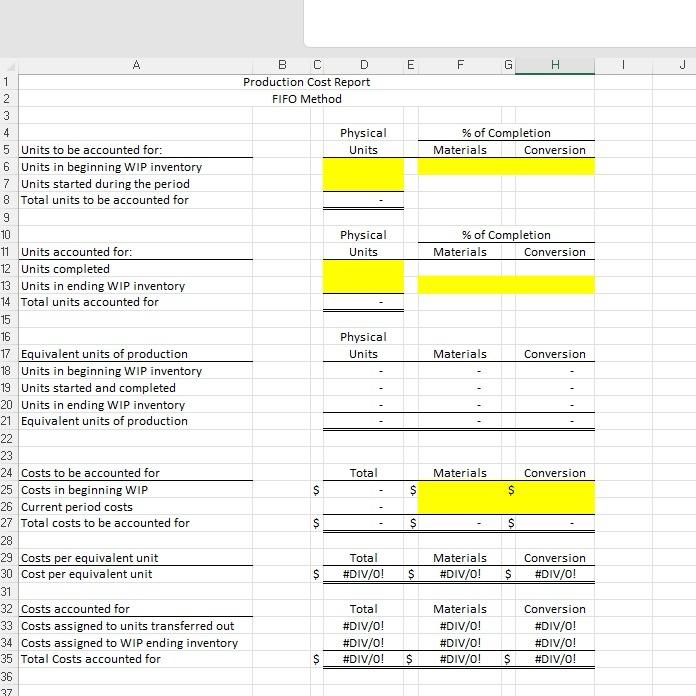Select highlighted column H header
Screen dimensions: 696x696
(555, 65)
